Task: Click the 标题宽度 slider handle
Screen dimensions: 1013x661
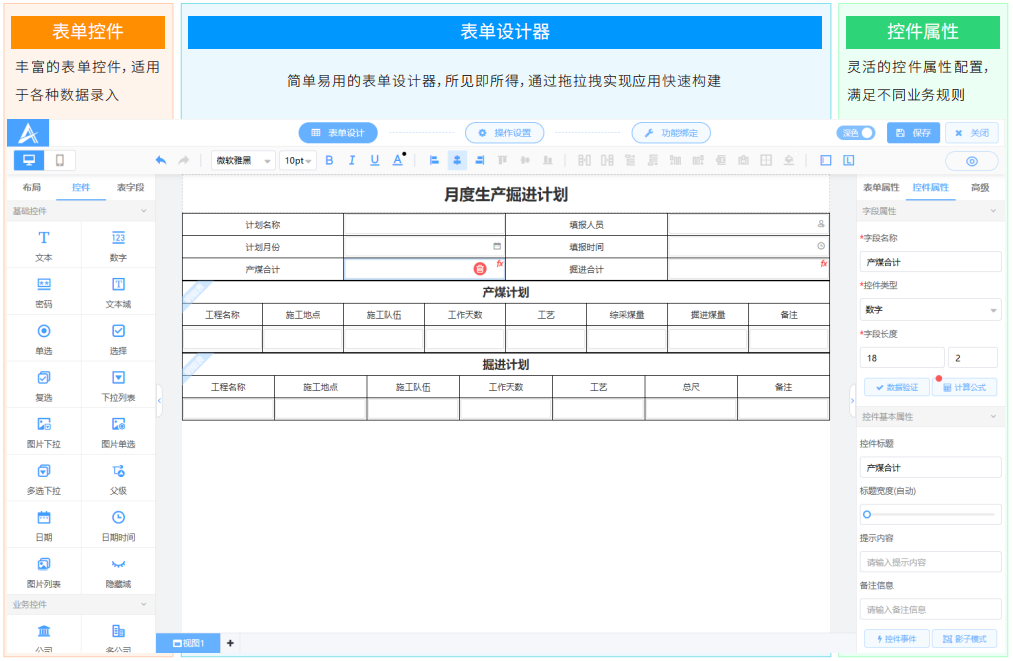Action: [867, 514]
